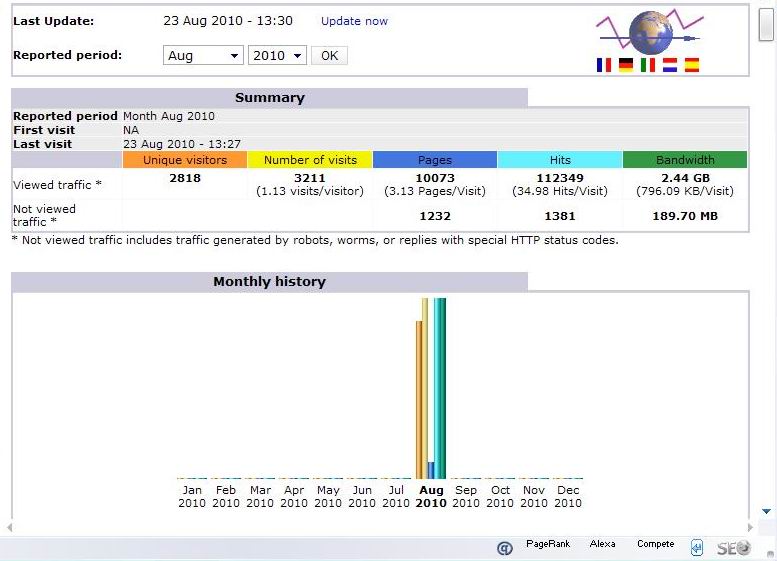Click the Last Update time 23 Aug 2010 - 13:30

(x=228, y=21)
